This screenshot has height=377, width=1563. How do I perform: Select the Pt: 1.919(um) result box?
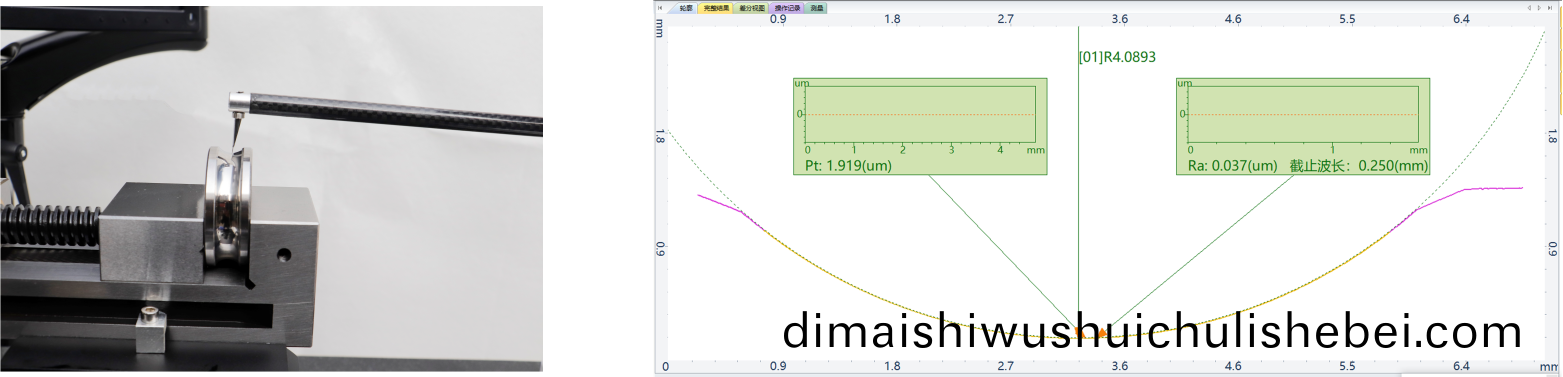pyautogui.click(x=919, y=127)
